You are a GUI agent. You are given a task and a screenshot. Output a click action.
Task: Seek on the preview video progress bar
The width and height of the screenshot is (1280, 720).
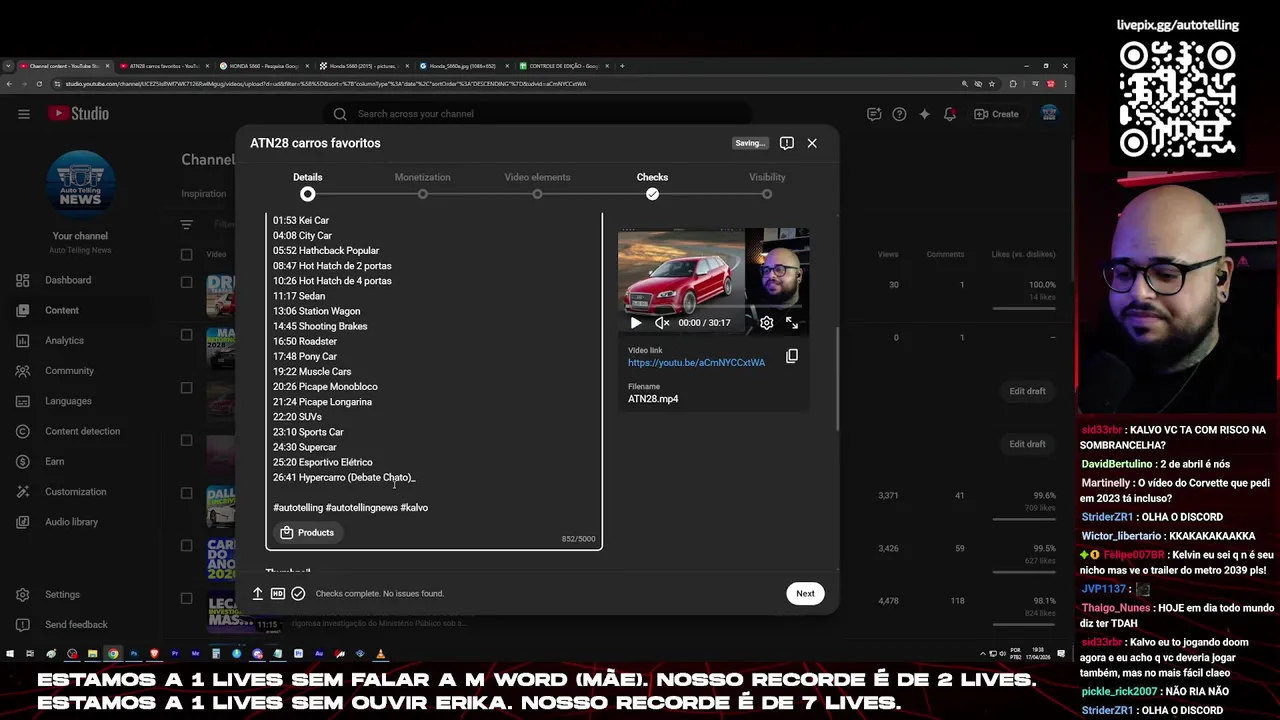click(713, 307)
